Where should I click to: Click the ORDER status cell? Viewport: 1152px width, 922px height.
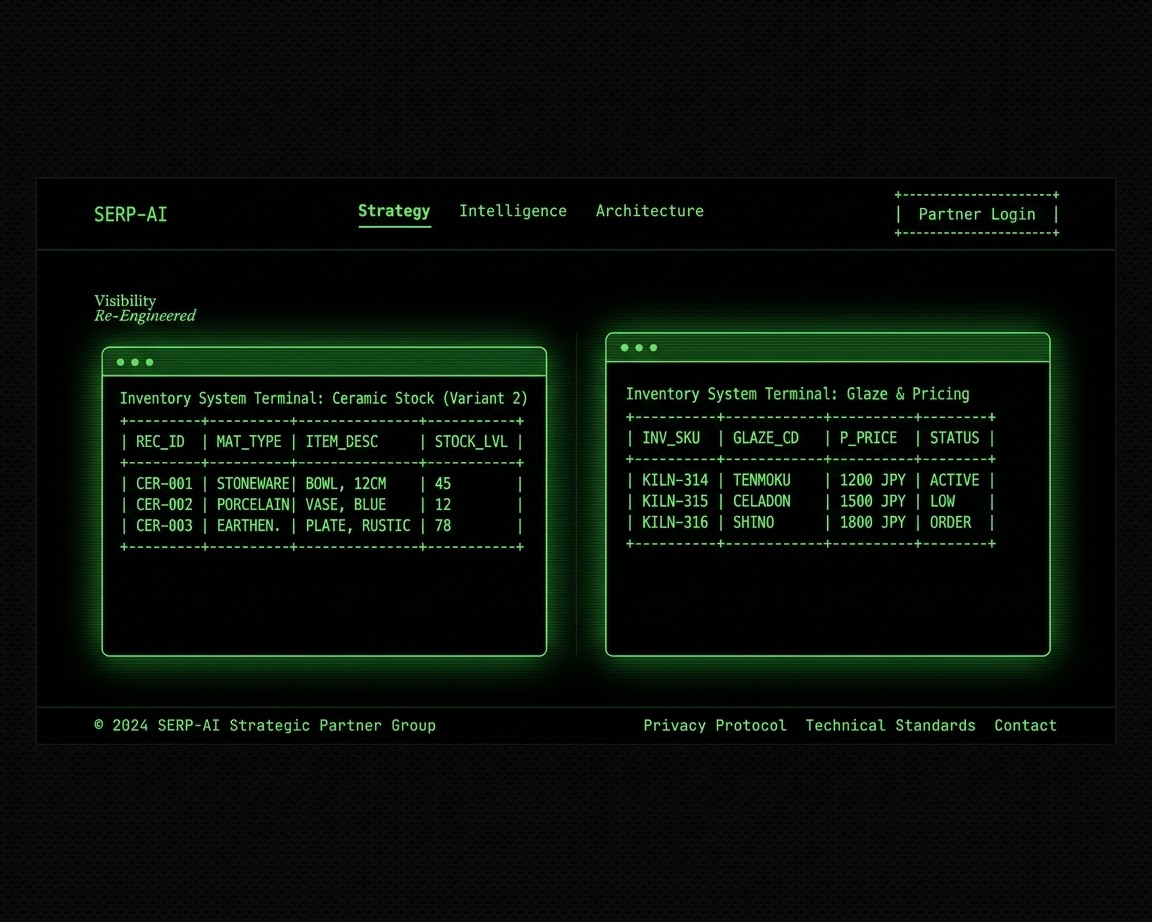coord(951,522)
